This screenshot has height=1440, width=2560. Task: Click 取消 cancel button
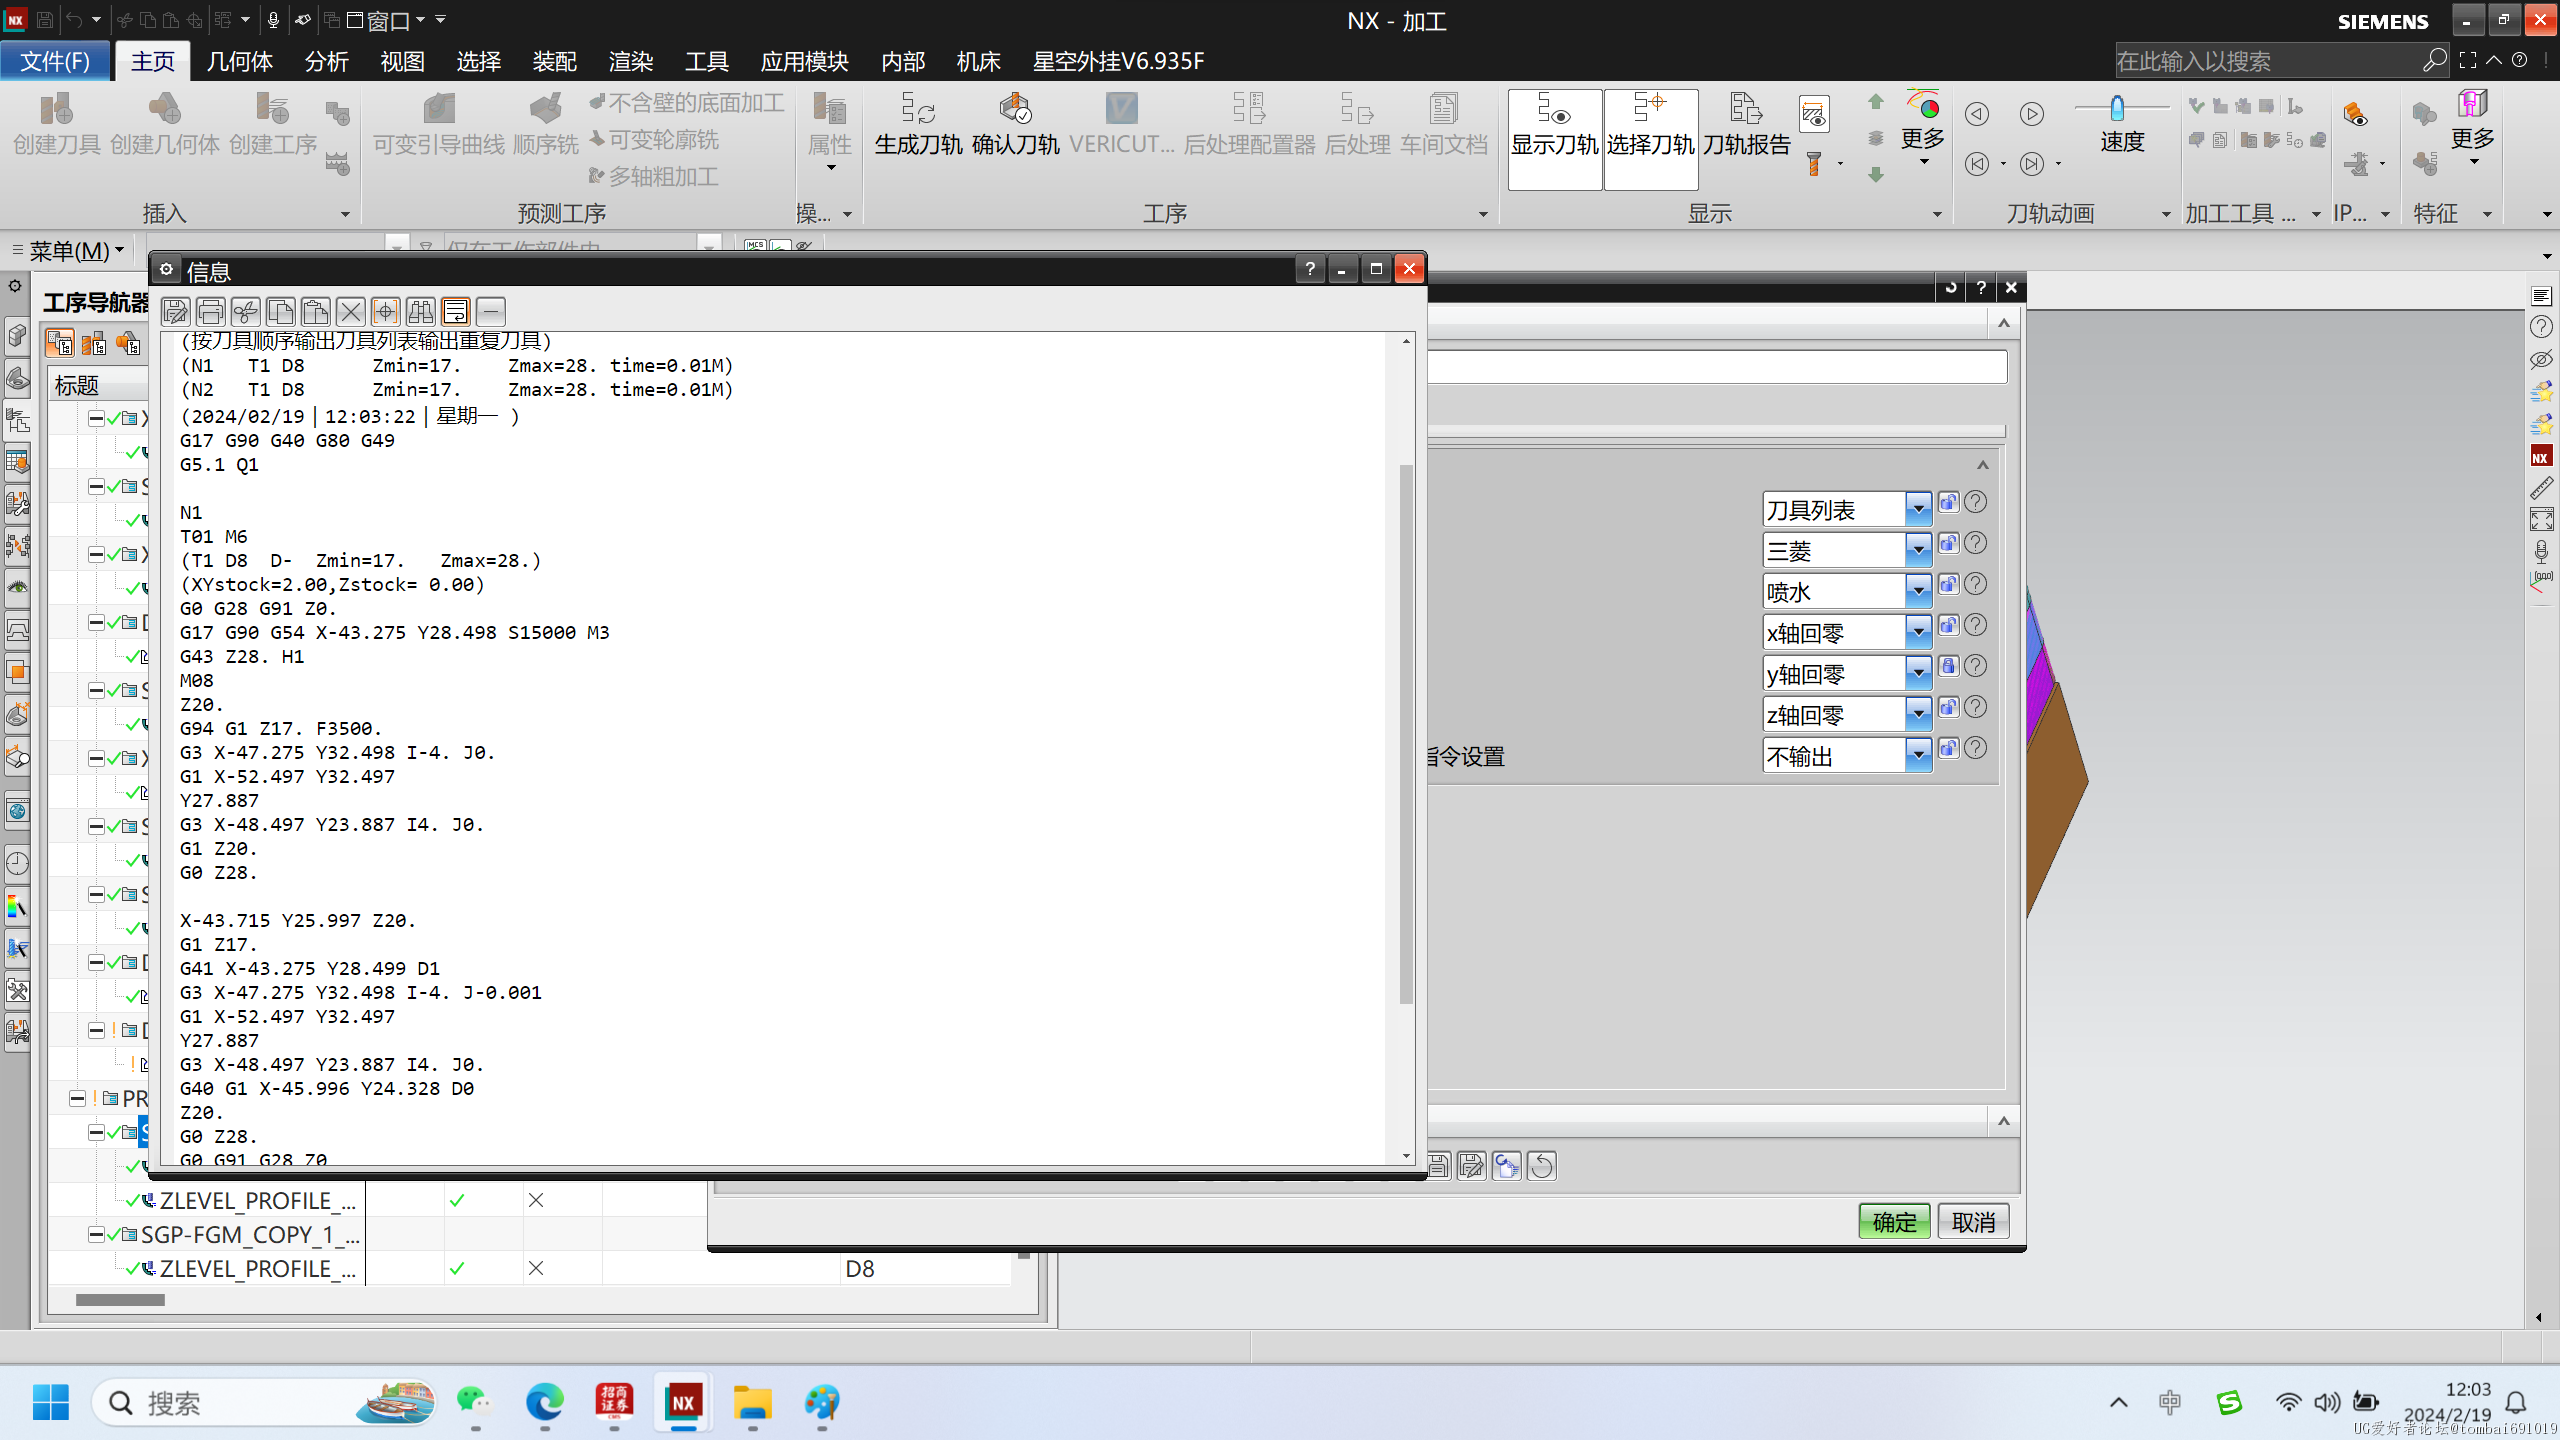1973,1221
